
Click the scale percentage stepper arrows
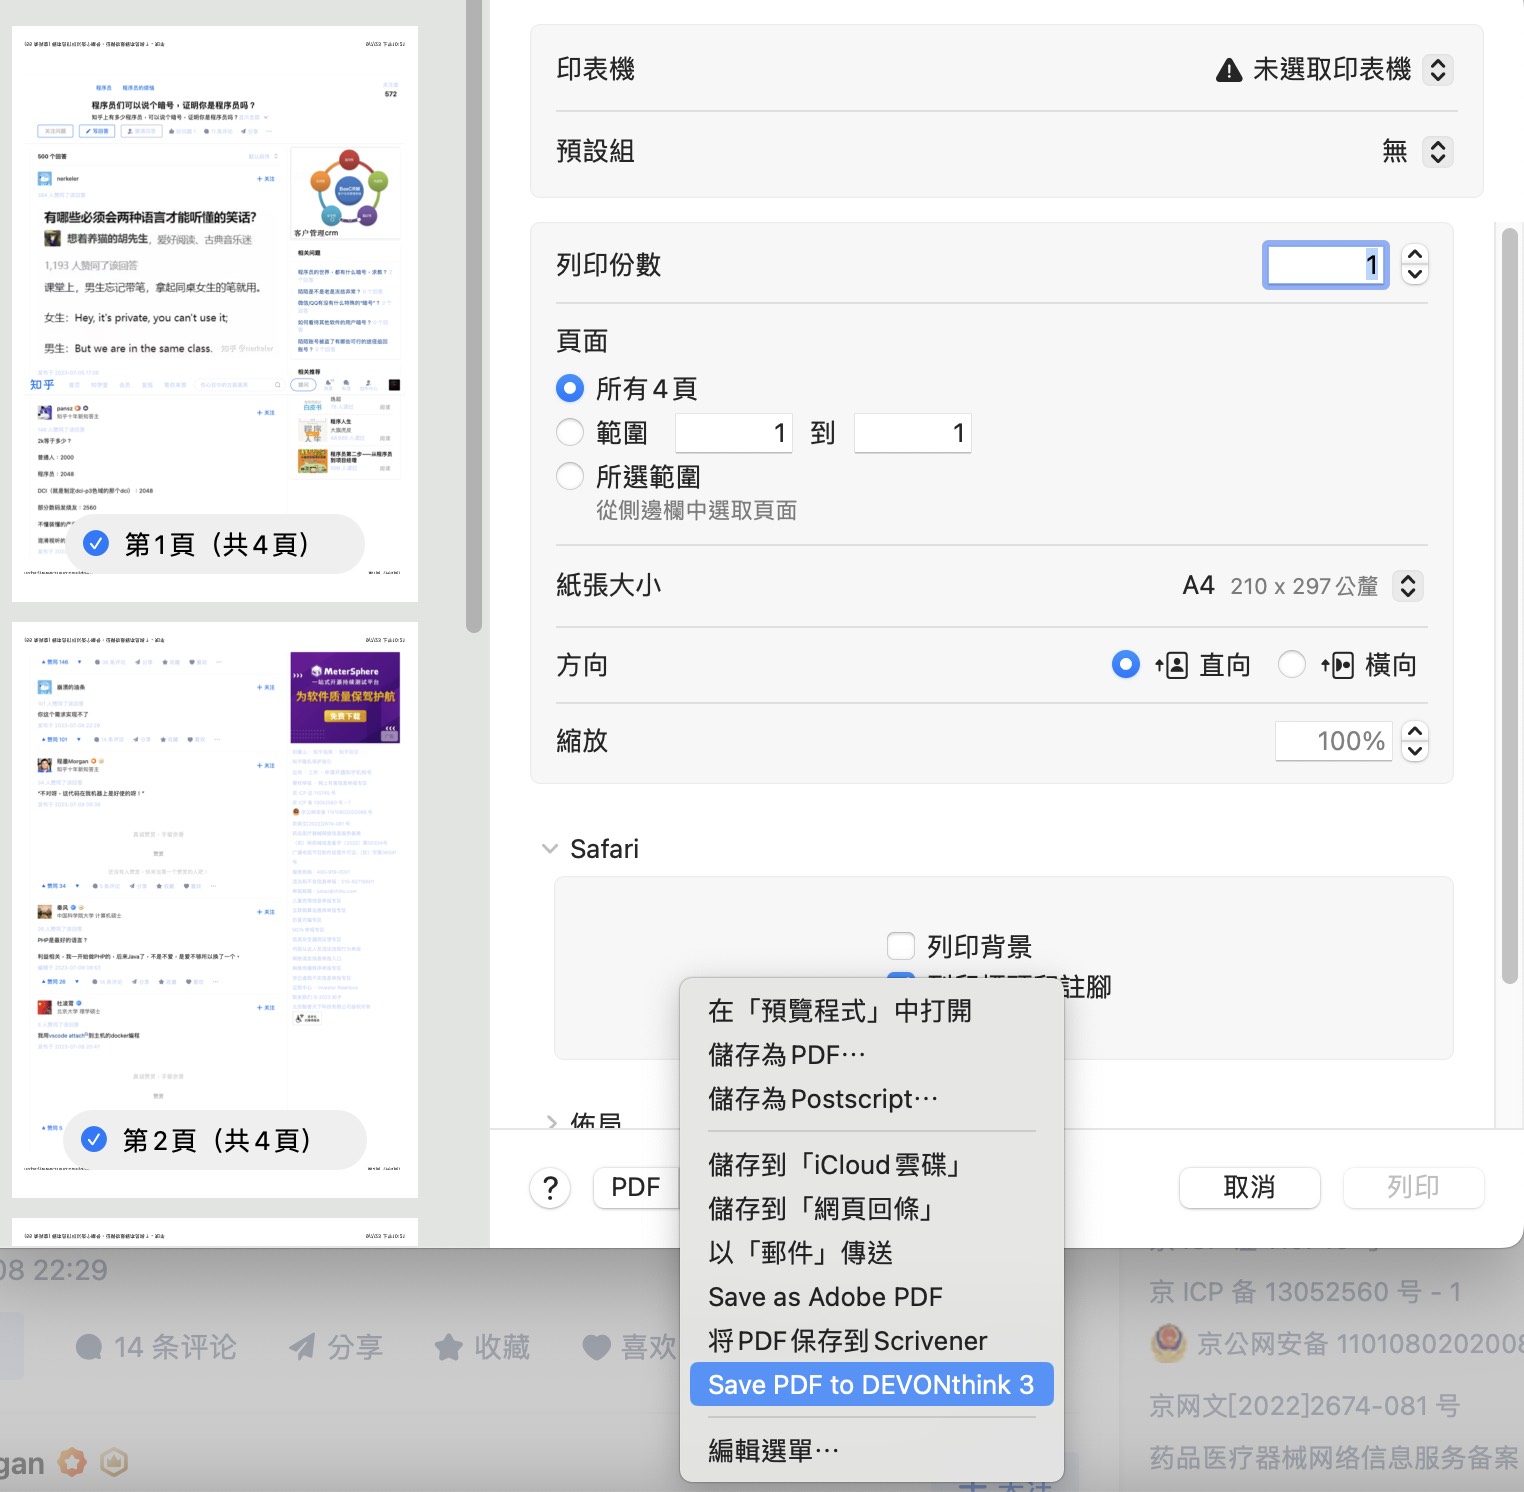pos(1414,741)
